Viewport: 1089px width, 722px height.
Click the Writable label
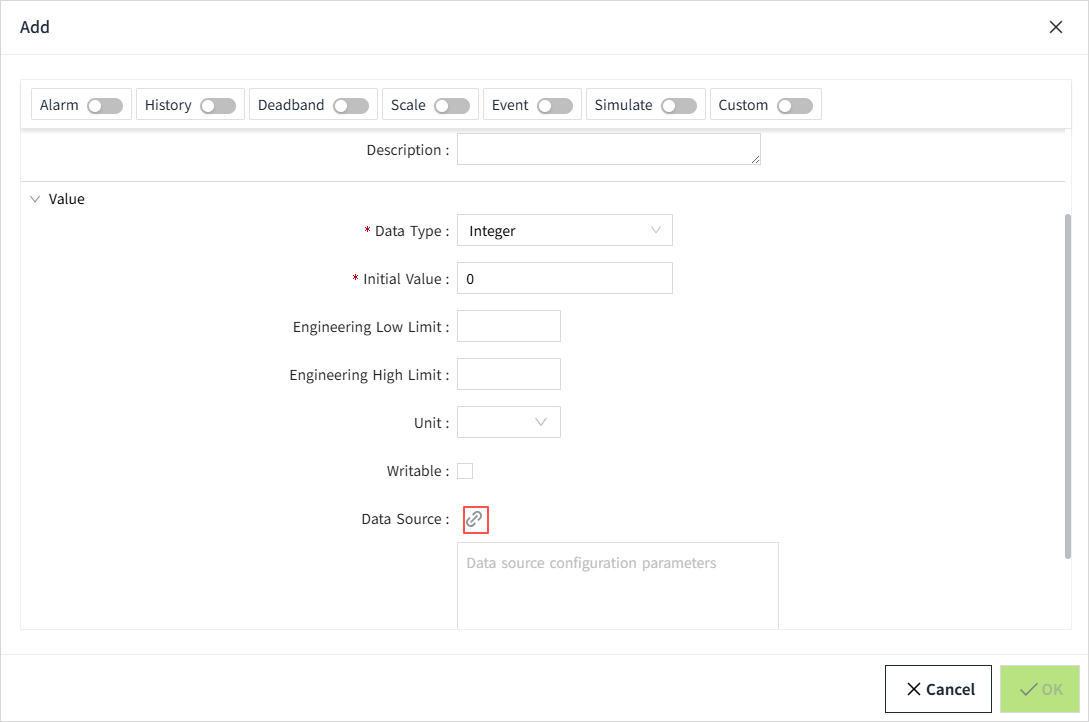coord(417,471)
